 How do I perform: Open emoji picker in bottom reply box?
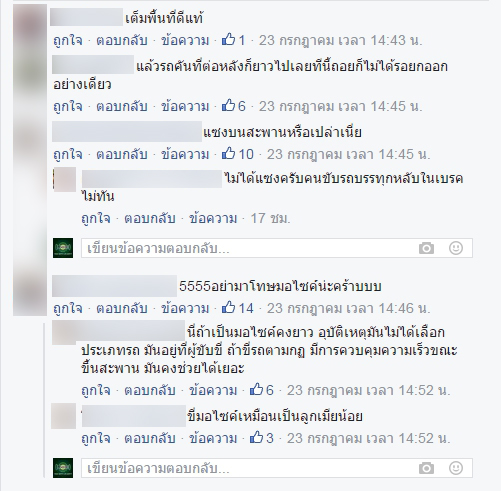pos(456,468)
